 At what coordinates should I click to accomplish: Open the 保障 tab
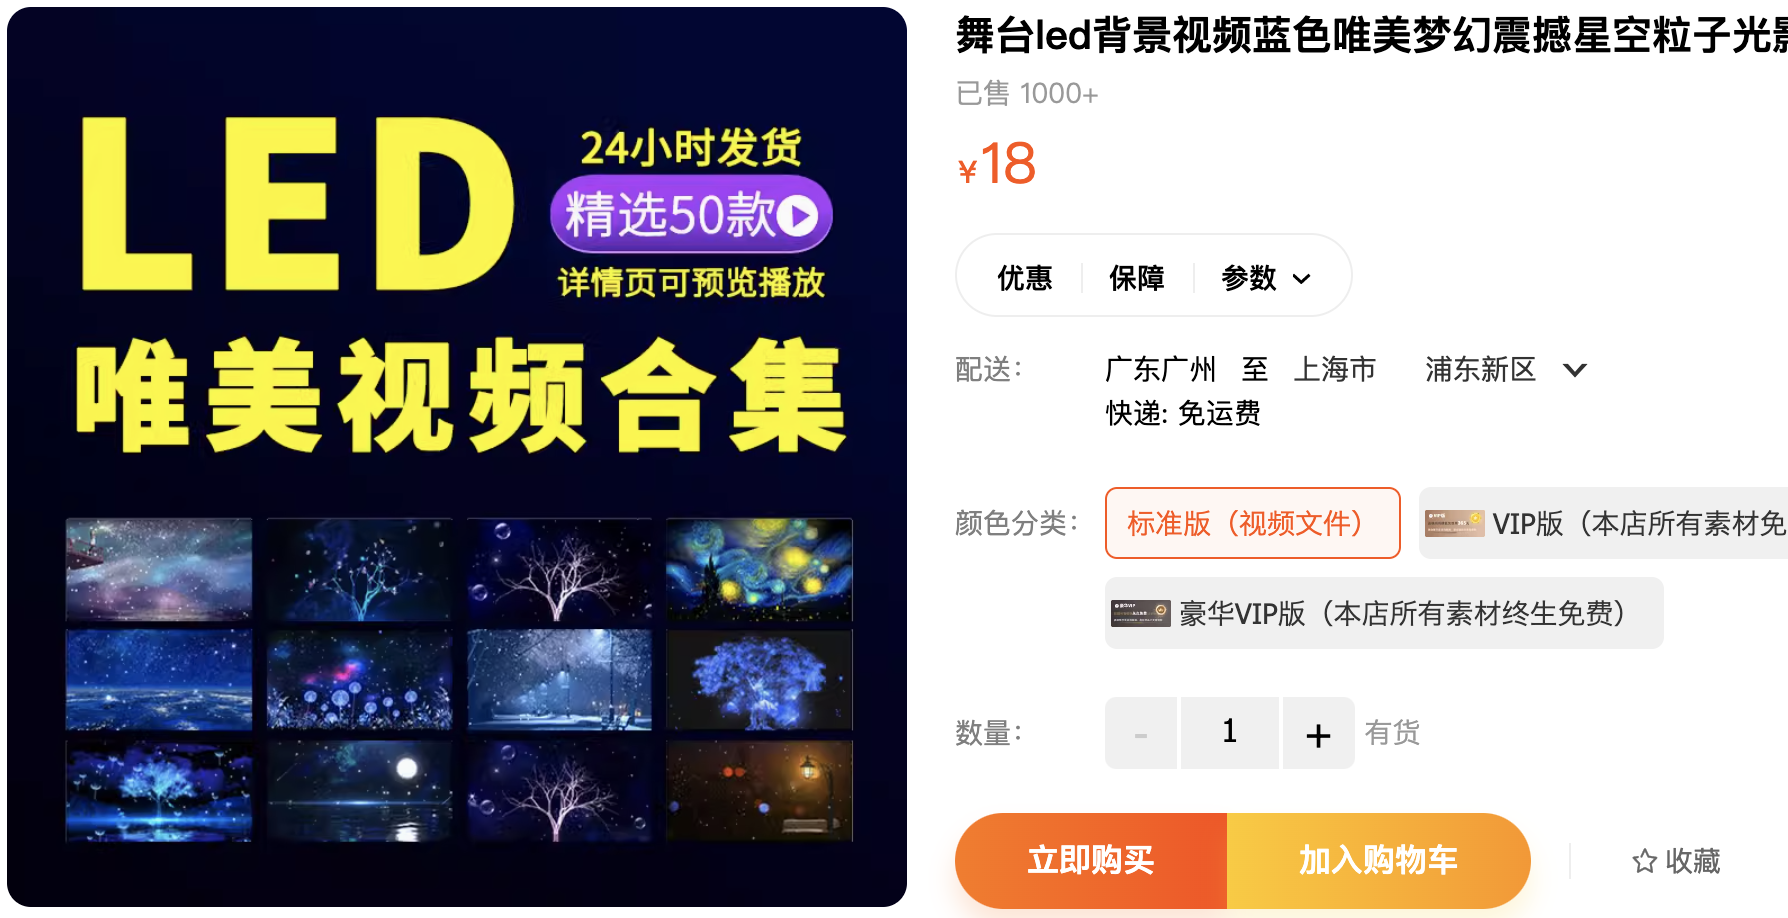click(1137, 277)
